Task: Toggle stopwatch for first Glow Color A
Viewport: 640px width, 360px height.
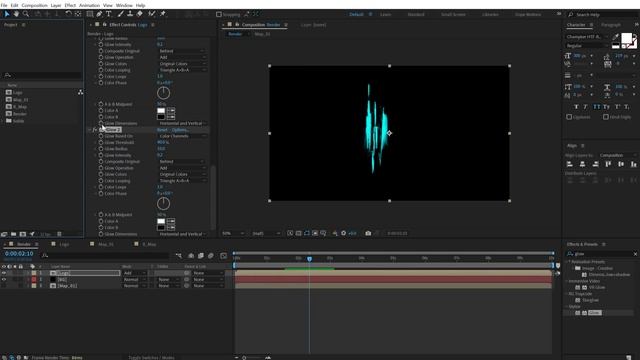Action: [x=101, y=111]
